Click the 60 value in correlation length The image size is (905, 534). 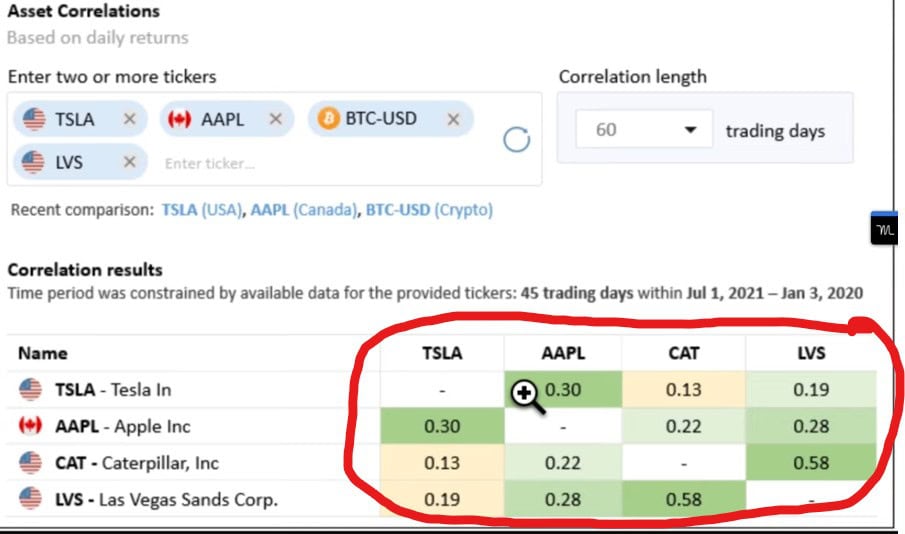[x=606, y=129]
